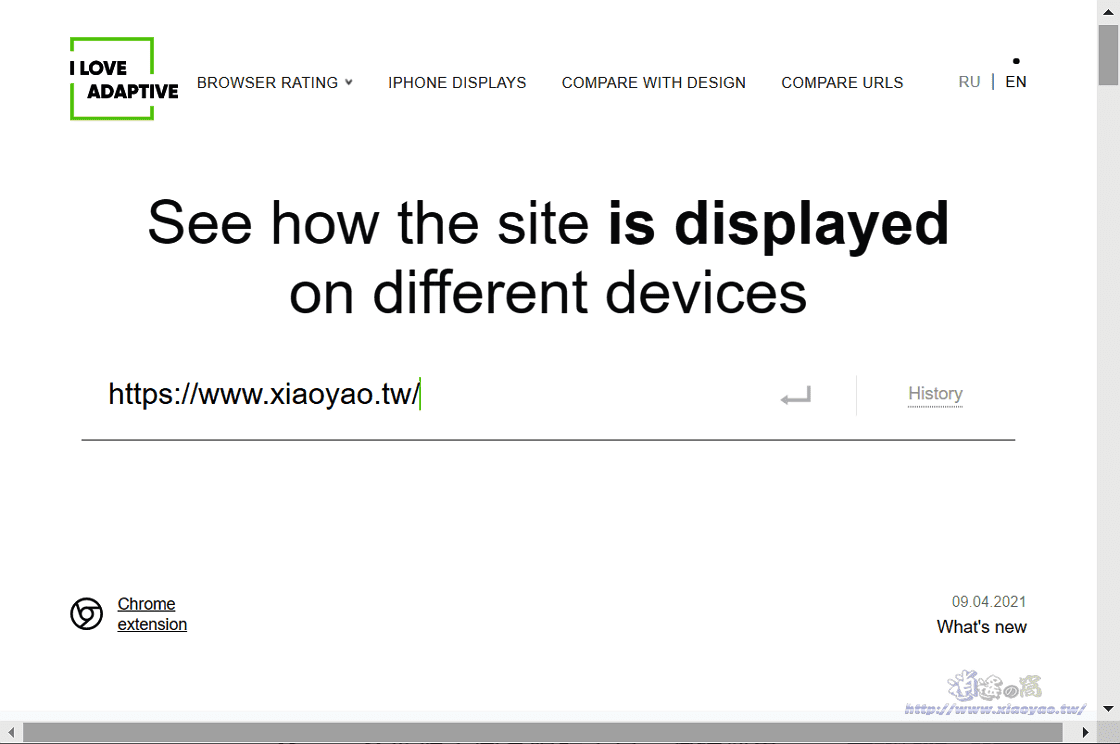Click the horizontal scrollbar thumb
The image size is (1120, 744).
tap(543, 733)
